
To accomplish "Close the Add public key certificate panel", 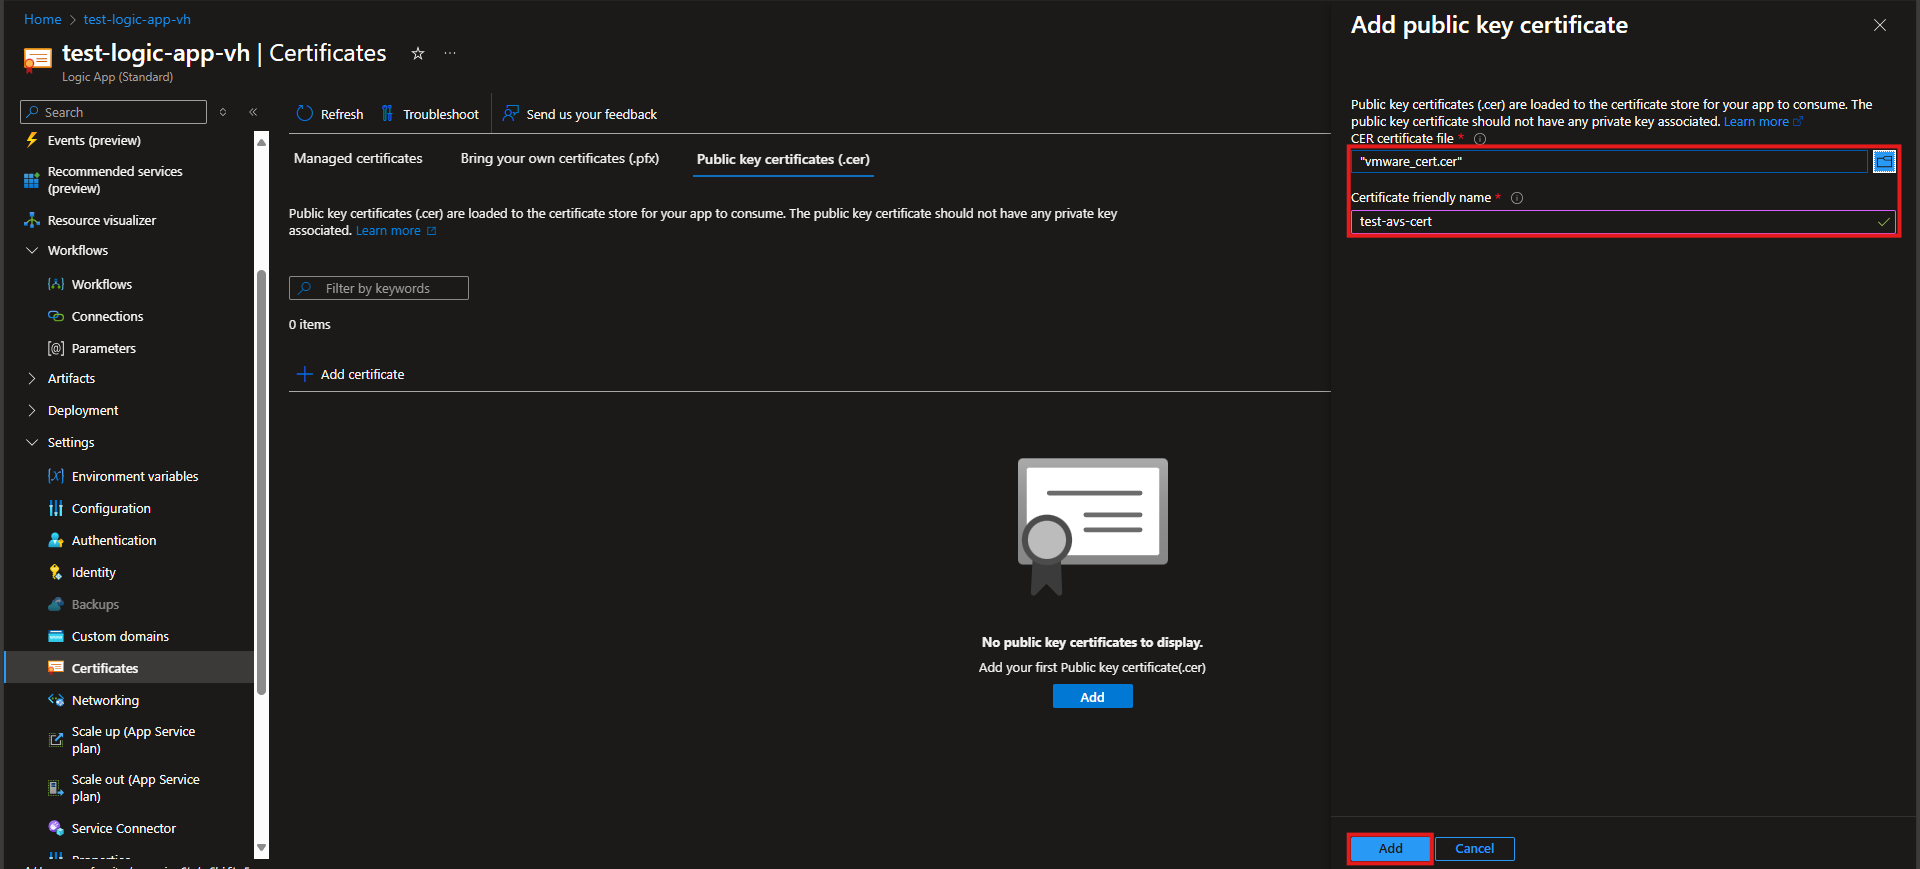I will (x=1880, y=25).
